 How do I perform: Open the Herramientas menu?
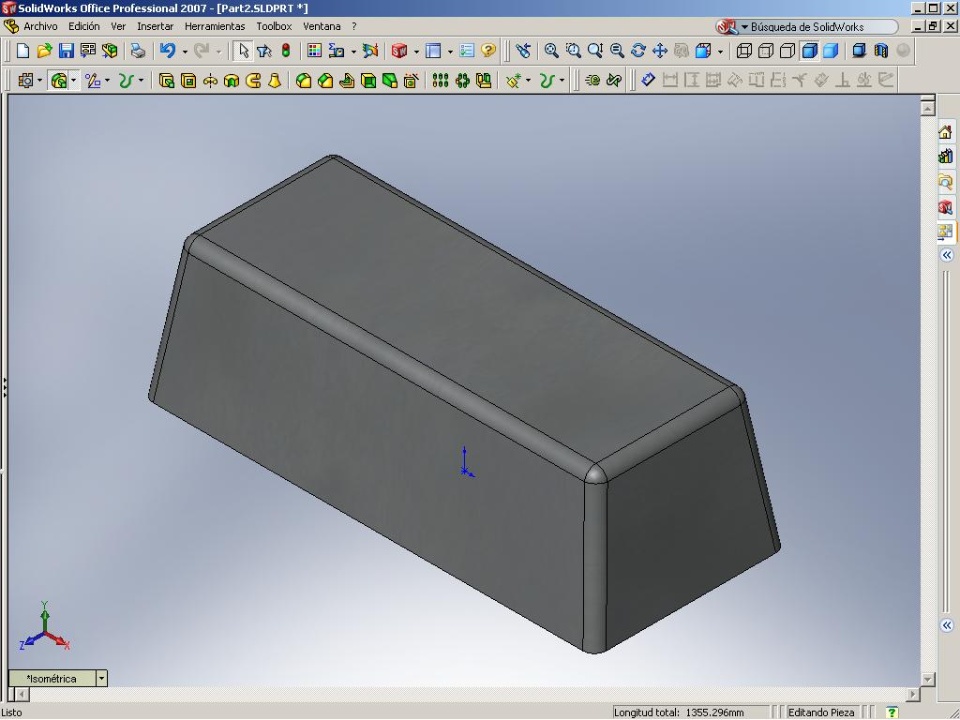click(214, 26)
